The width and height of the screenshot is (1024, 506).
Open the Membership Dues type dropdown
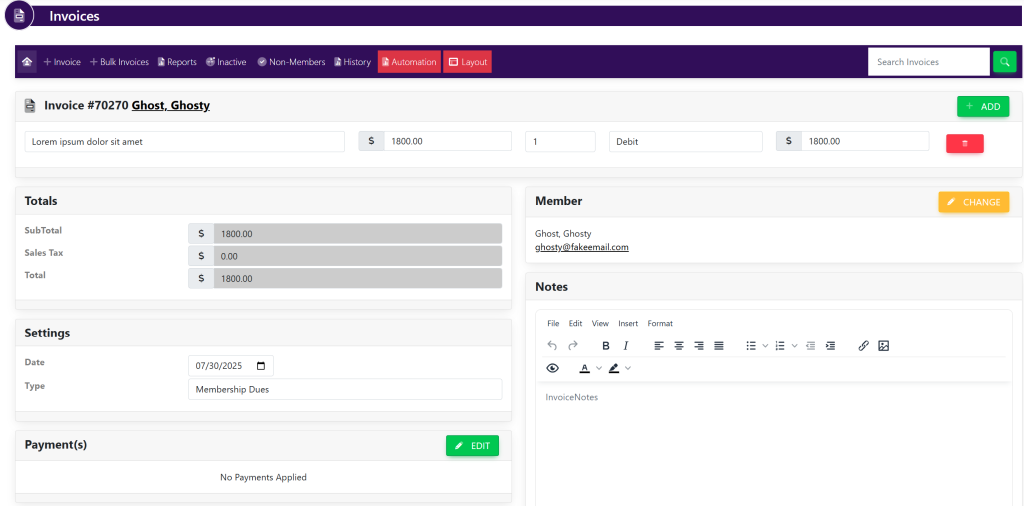click(344, 389)
